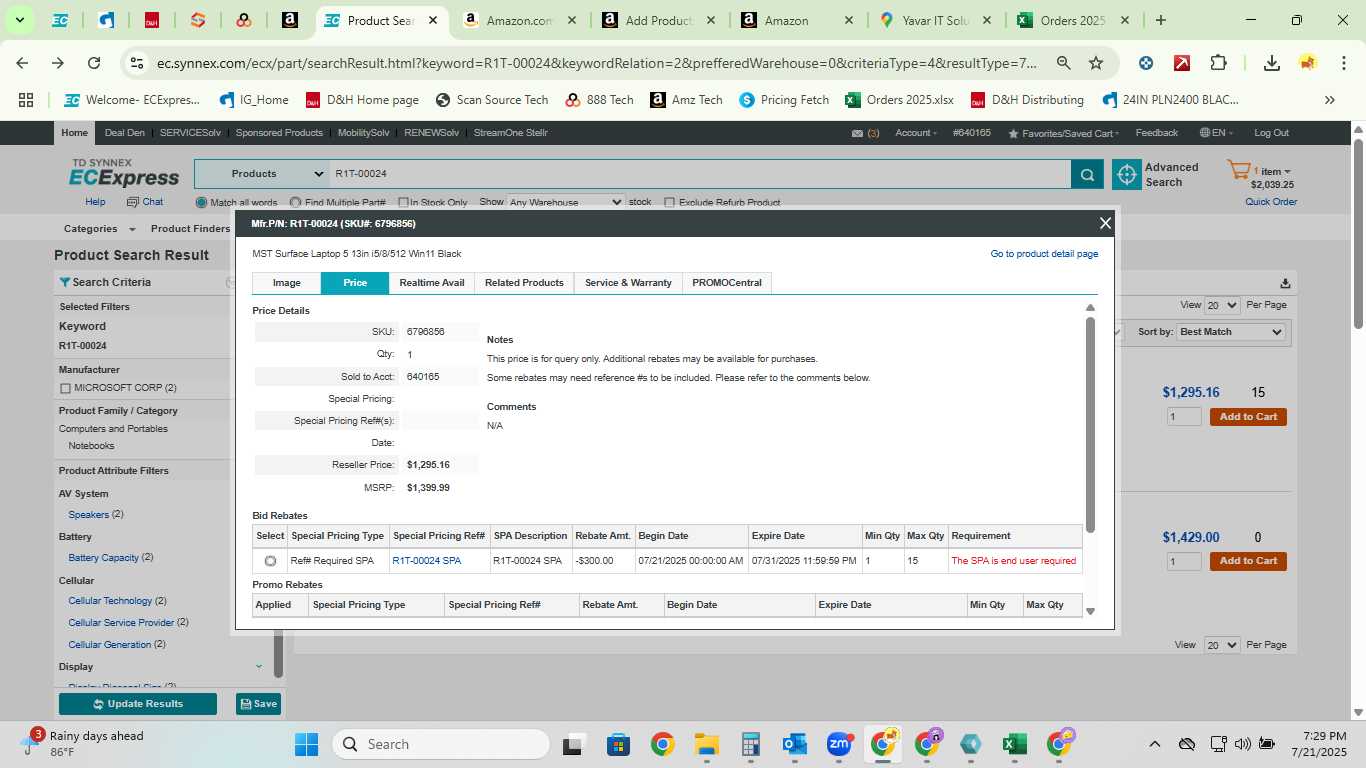This screenshot has height=768, width=1366.
Task: Bookmark this page star icon
Action: pyautogui.click(x=1096, y=63)
